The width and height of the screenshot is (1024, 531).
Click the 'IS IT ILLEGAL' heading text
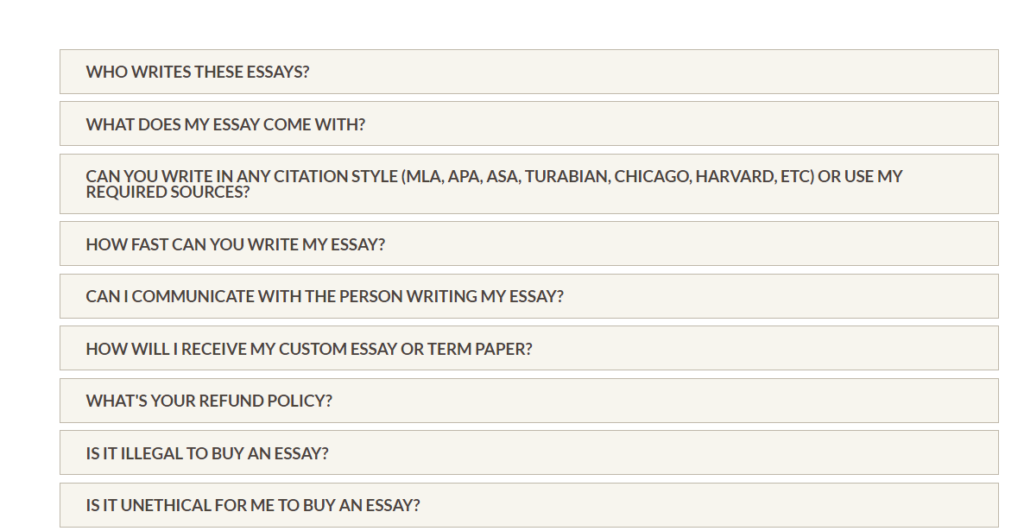tap(135, 453)
